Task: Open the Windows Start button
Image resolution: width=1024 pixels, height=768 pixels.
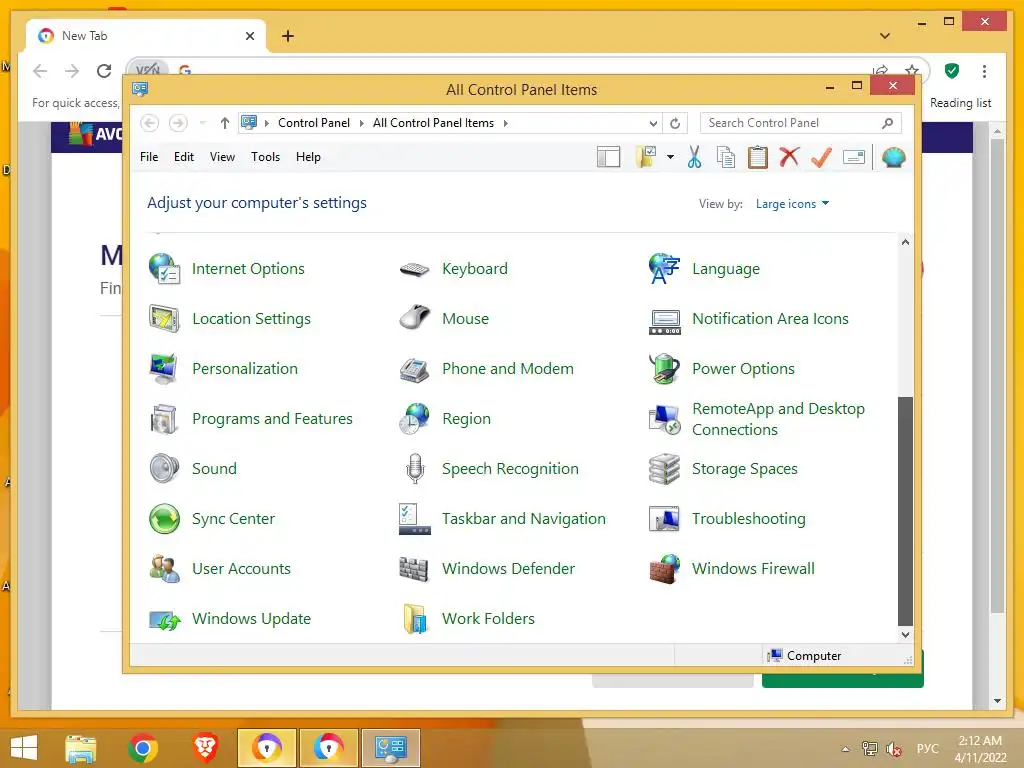Action: (x=24, y=748)
